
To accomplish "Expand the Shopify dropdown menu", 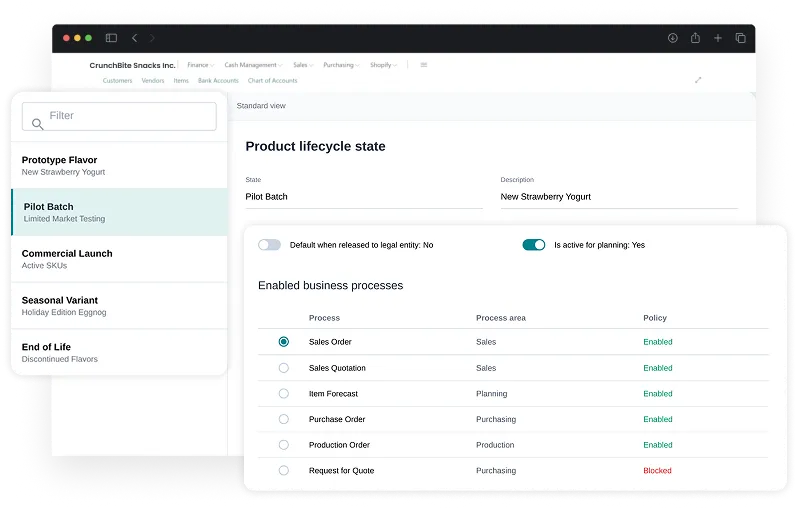I will (x=384, y=65).
